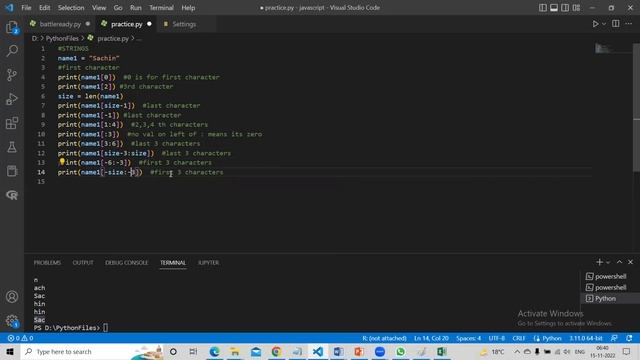Open Microsoft Edge from the taskbar
Image resolution: width=640 pixels, height=360 pixels.
[x=214, y=351]
